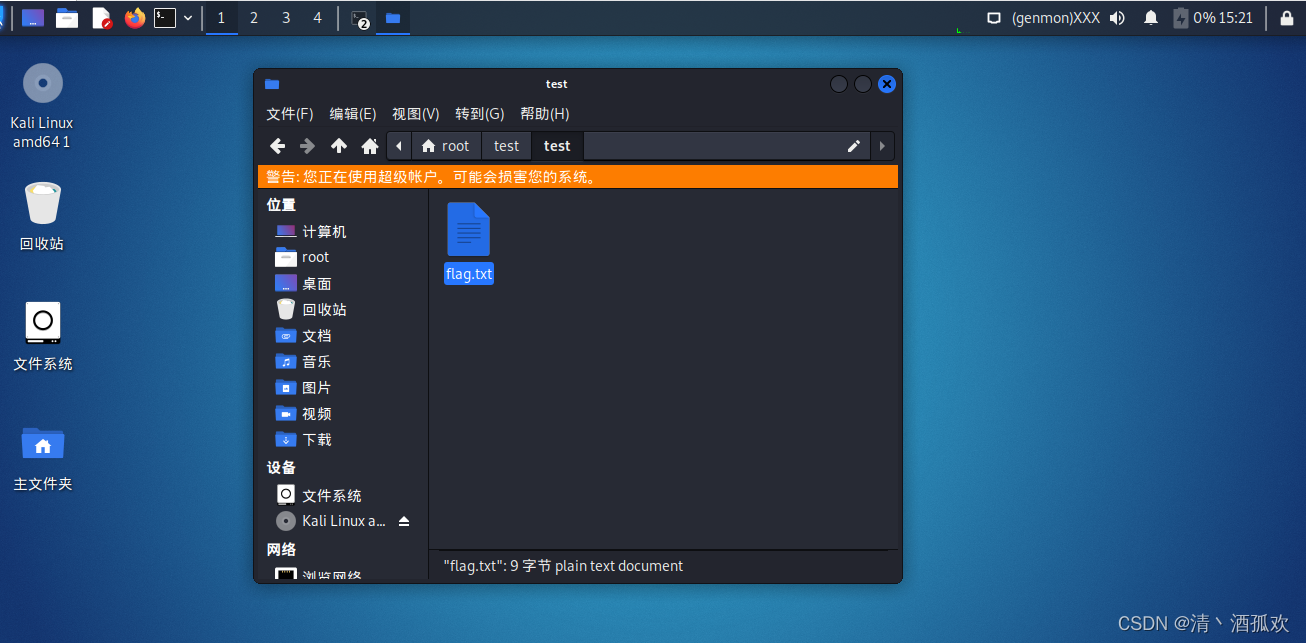1306x643 pixels.
Task: Click the orange superuser warning bar
Action: (578, 177)
